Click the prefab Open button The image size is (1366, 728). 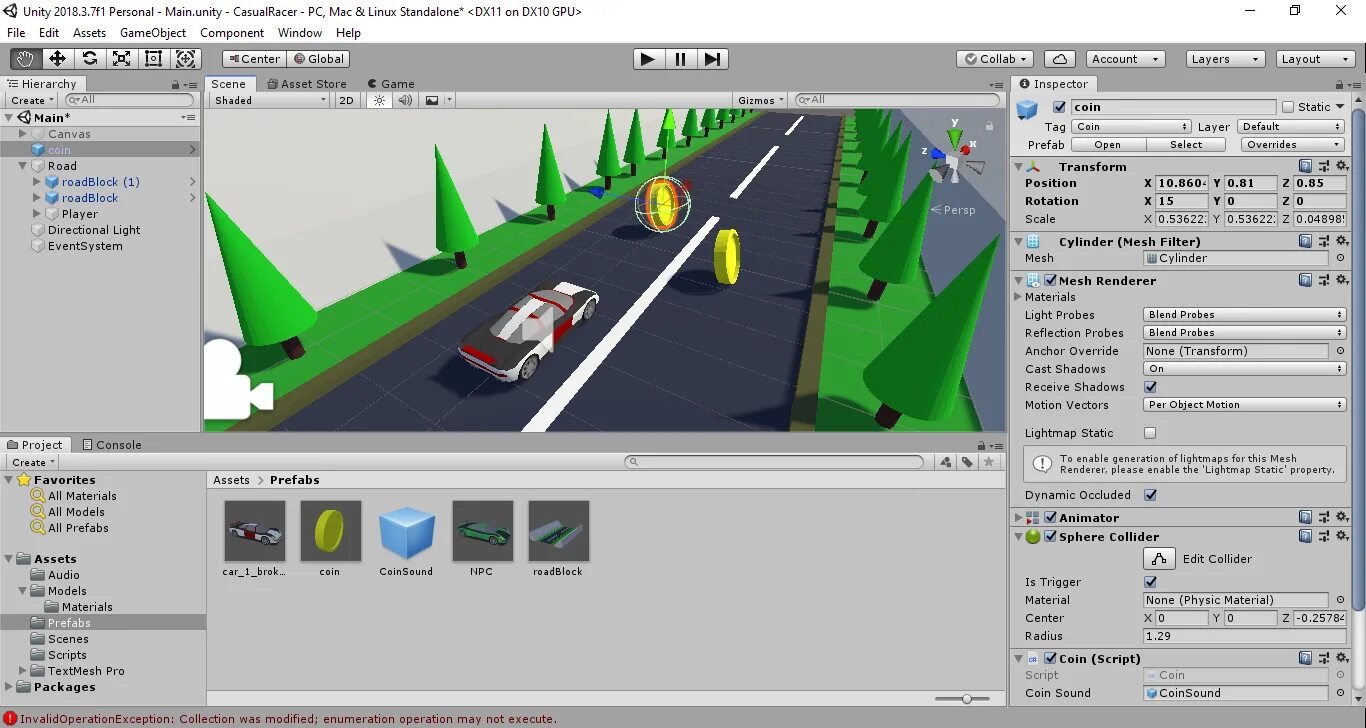pos(1107,145)
